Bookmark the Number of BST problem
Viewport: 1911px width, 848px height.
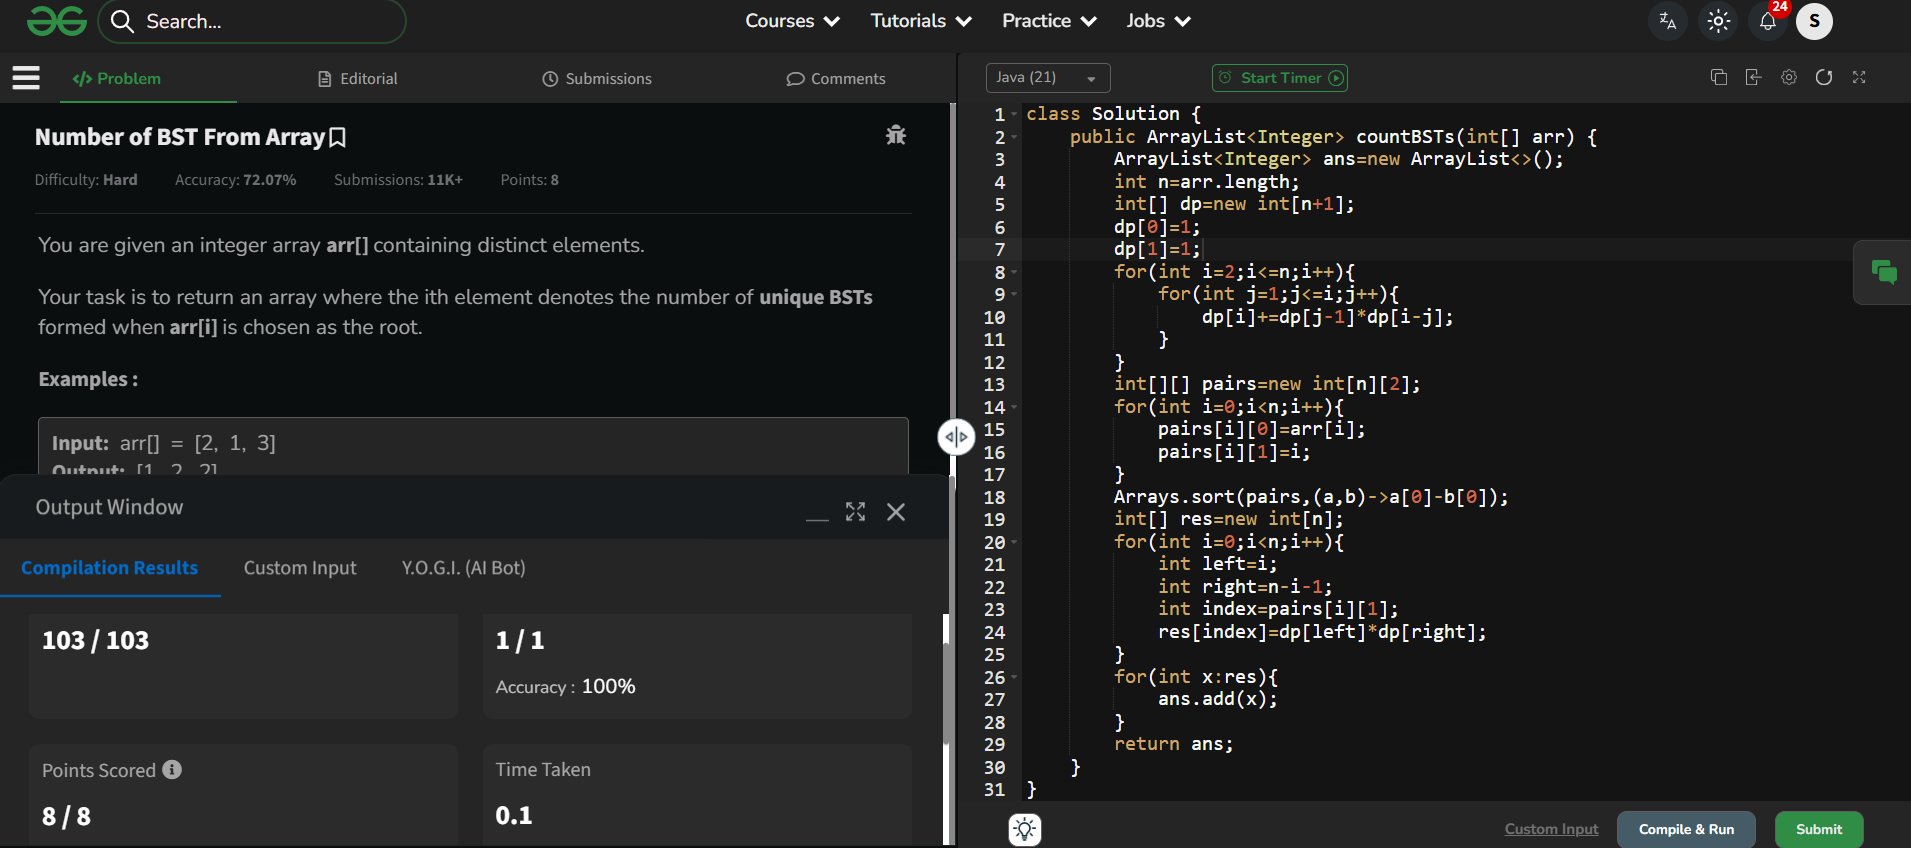tap(338, 138)
